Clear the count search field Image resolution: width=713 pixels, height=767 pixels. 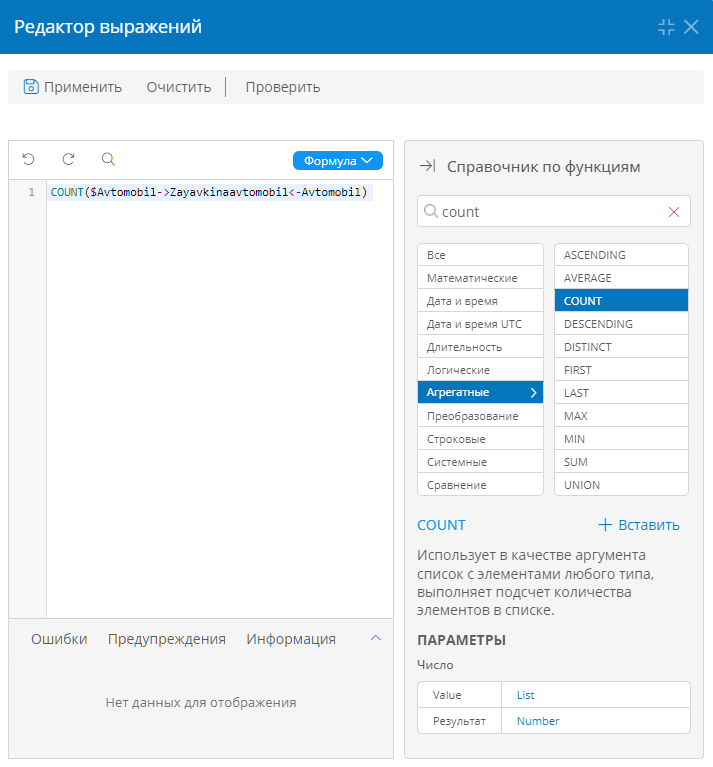674,212
